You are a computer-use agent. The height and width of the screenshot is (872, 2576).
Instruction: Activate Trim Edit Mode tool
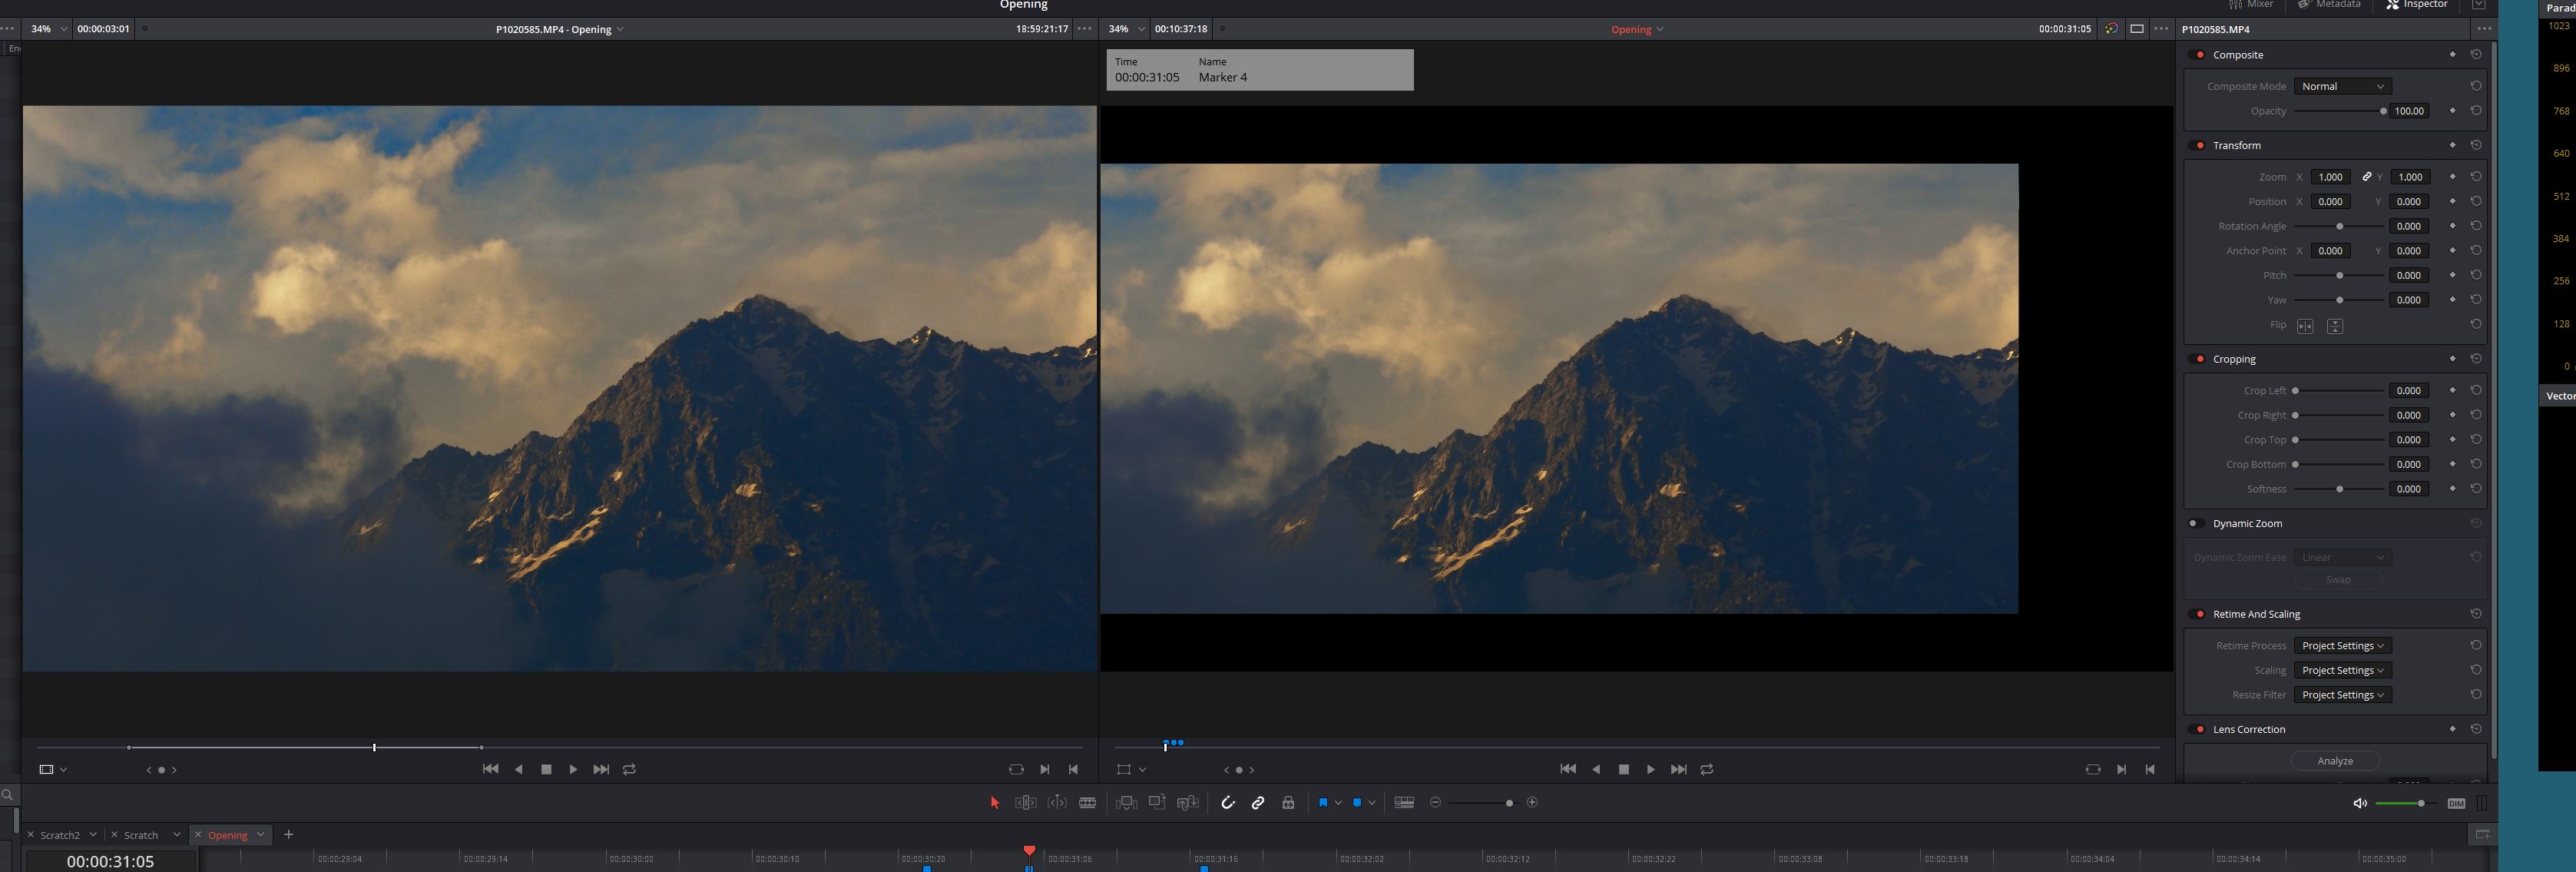click(x=1026, y=803)
